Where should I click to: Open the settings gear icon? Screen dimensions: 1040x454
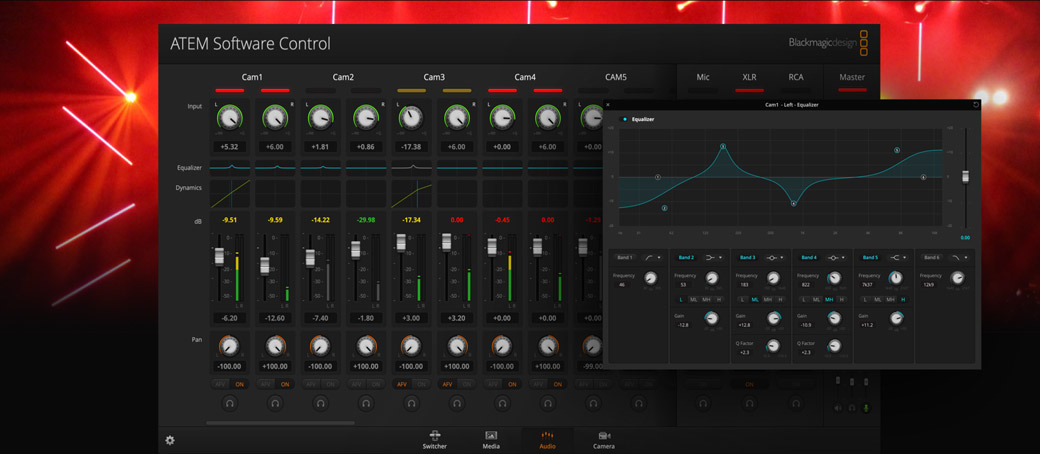pyautogui.click(x=170, y=440)
